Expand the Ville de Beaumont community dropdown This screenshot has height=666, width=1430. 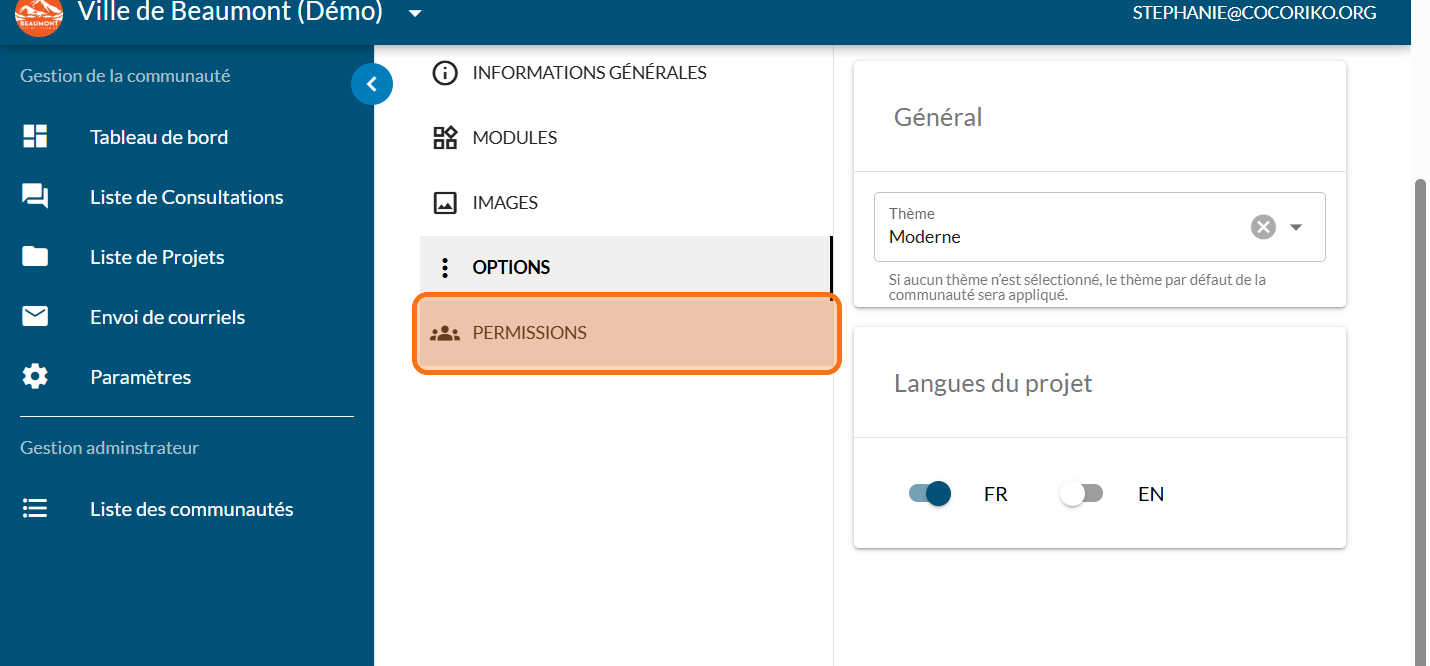(x=415, y=14)
